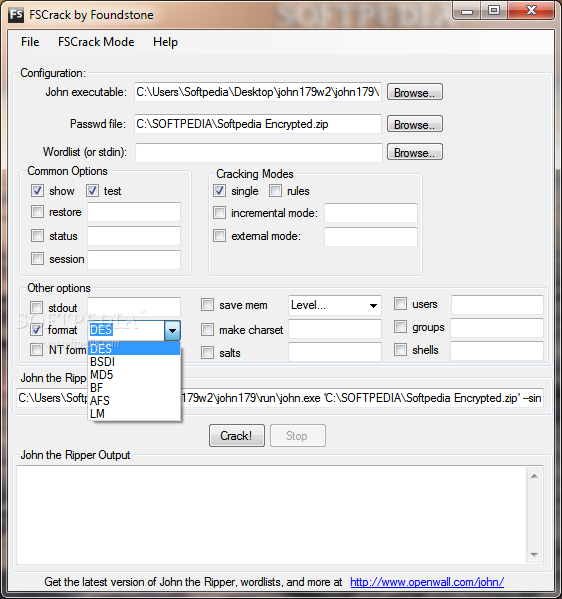Select AFS in the format list
Viewport: 562px width, 599px height.
[134, 400]
